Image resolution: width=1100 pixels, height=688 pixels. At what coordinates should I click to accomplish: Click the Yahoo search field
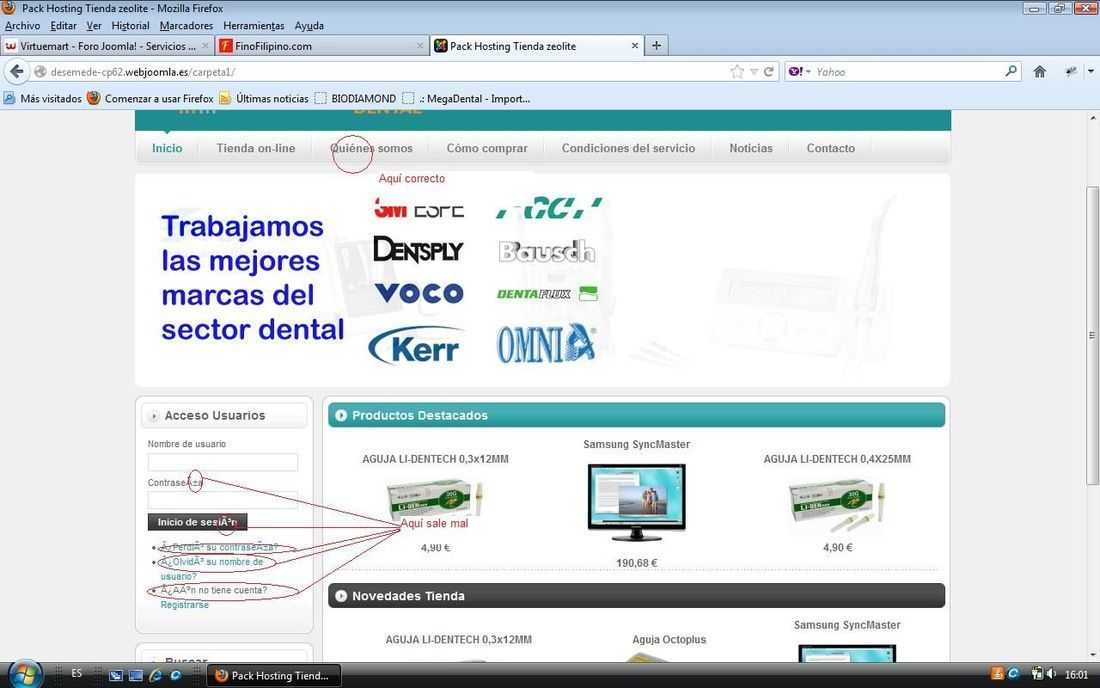pyautogui.click(x=908, y=72)
